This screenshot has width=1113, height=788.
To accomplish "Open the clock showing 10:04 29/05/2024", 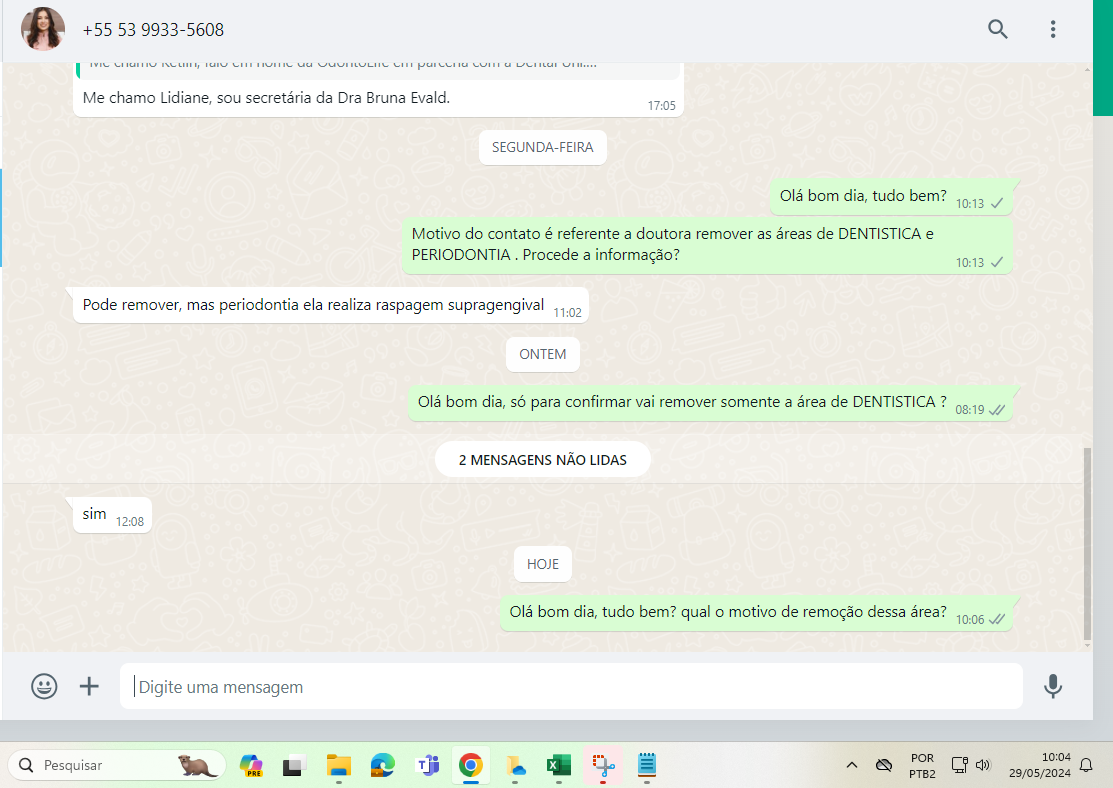I will pyautogui.click(x=1040, y=765).
